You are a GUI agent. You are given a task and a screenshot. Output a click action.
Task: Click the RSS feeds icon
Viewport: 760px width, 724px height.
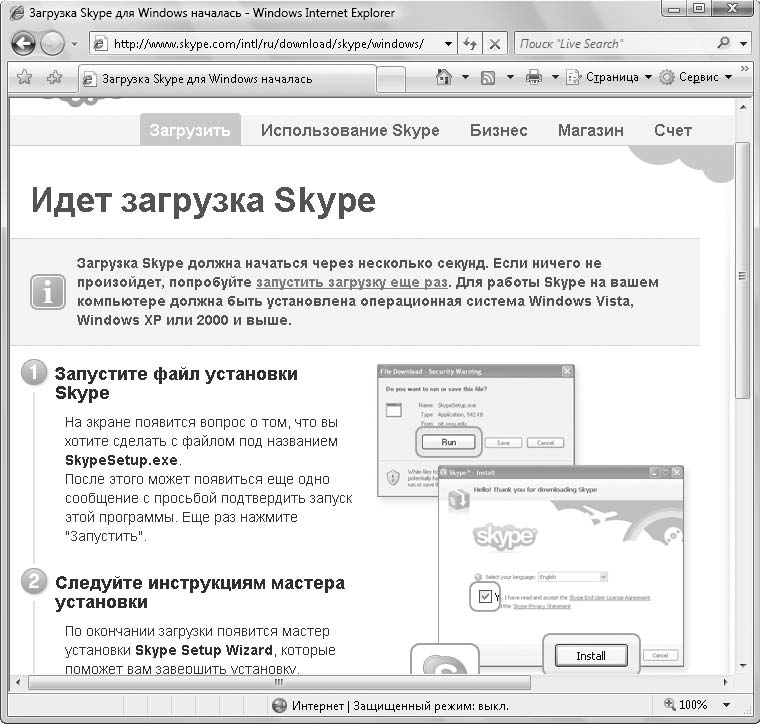488,78
